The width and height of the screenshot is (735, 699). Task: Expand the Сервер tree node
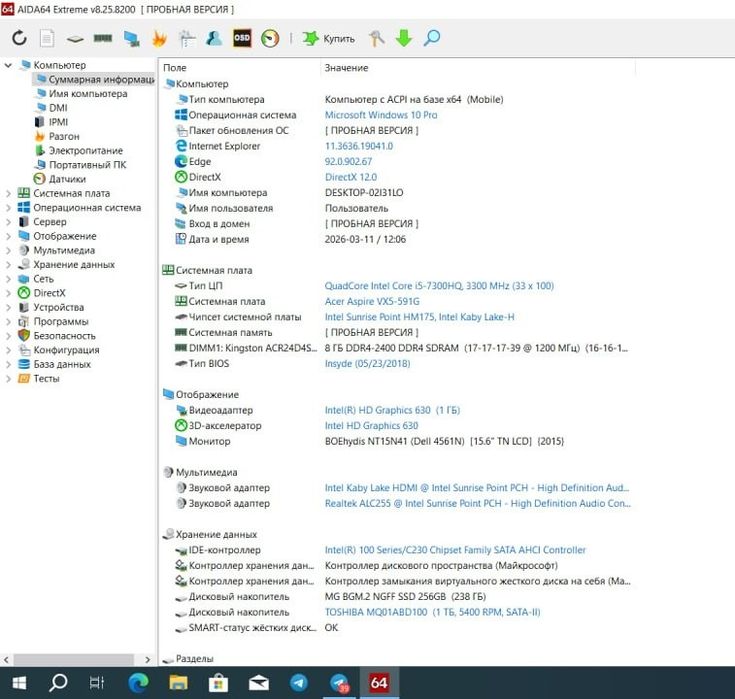[x=8, y=222]
